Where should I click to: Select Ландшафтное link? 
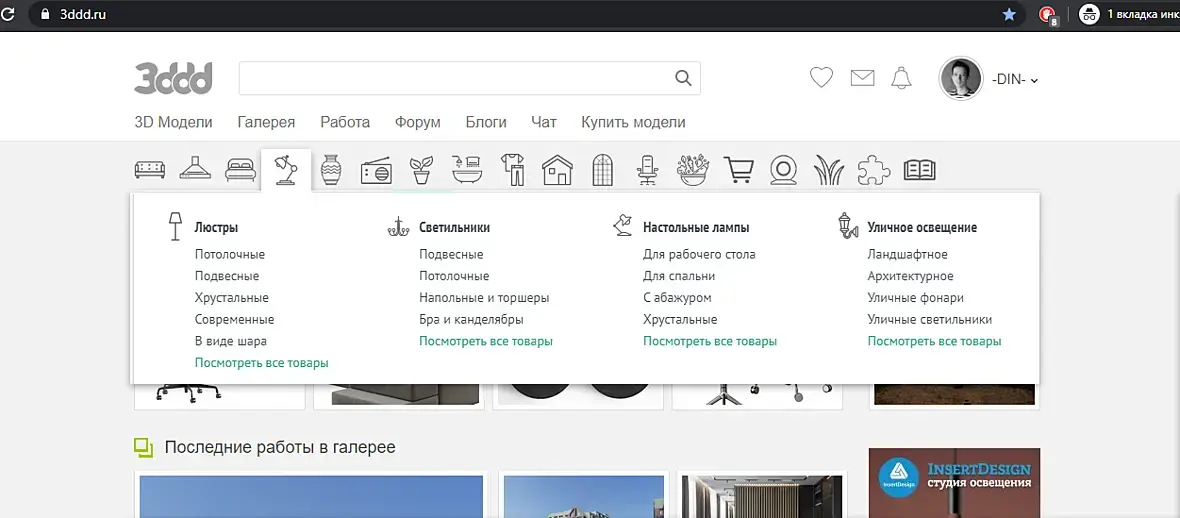click(908, 254)
